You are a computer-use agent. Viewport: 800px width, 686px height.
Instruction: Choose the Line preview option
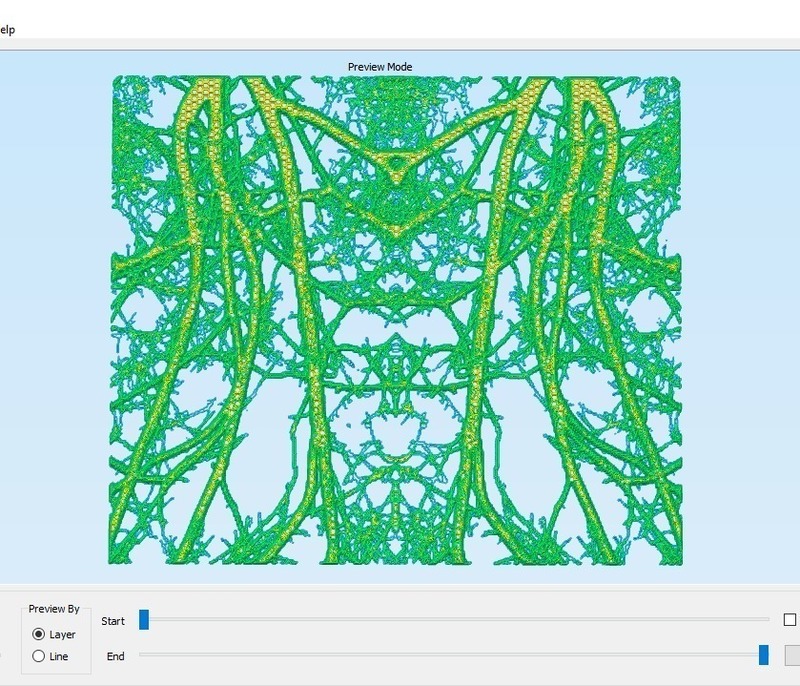coord(39,656)
